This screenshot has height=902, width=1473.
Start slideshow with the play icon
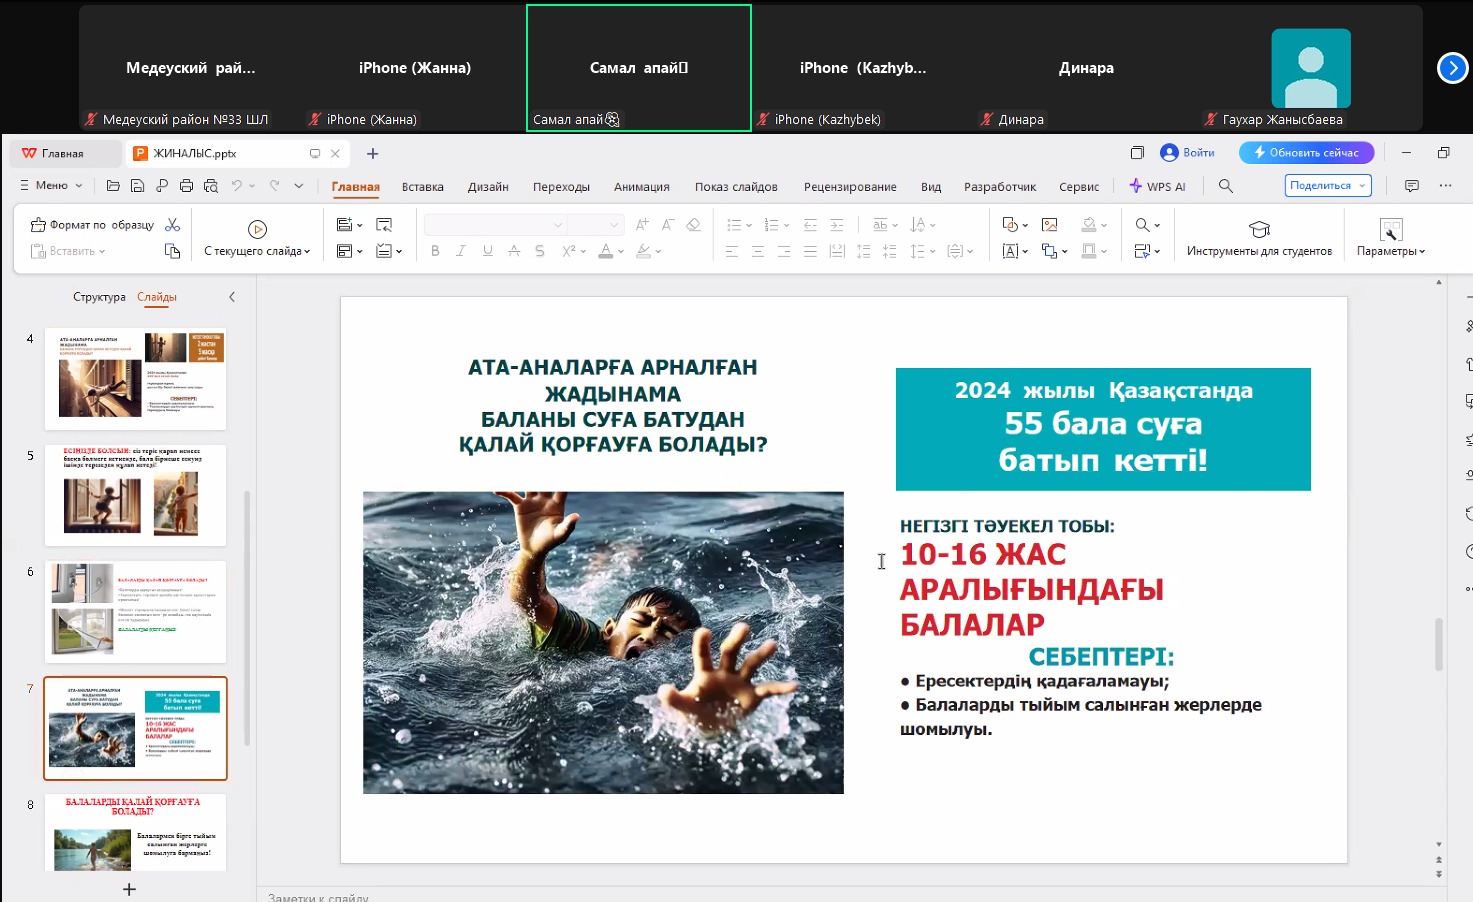[257, 229]
